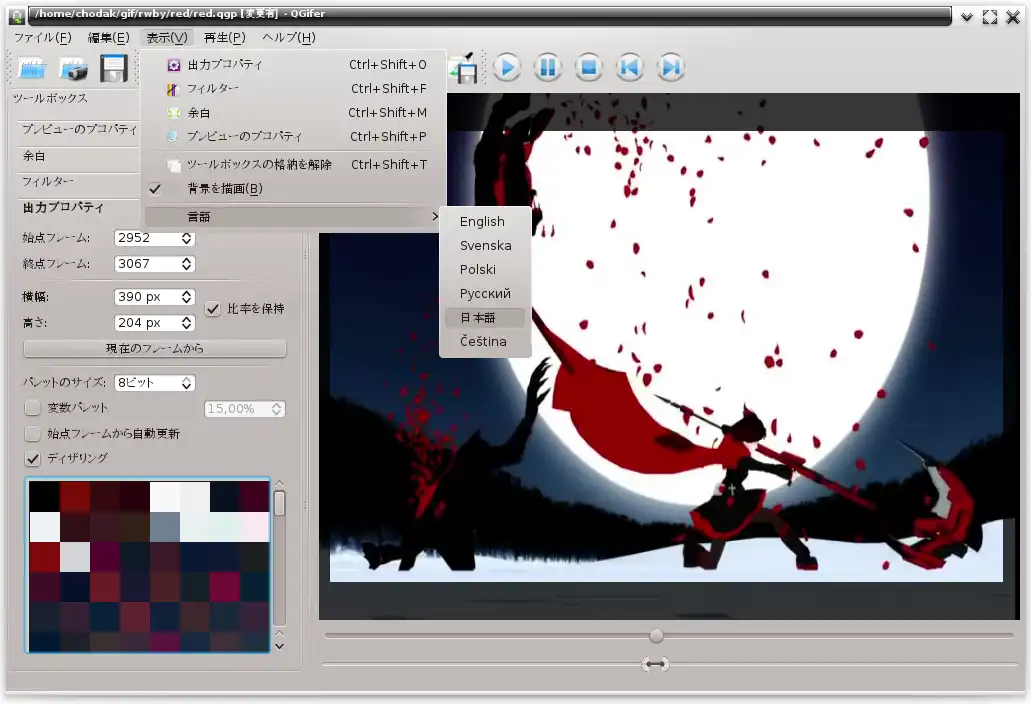
Task: Open the パレットのサイズ 8ビット dropdown
Action: [154, 383]
